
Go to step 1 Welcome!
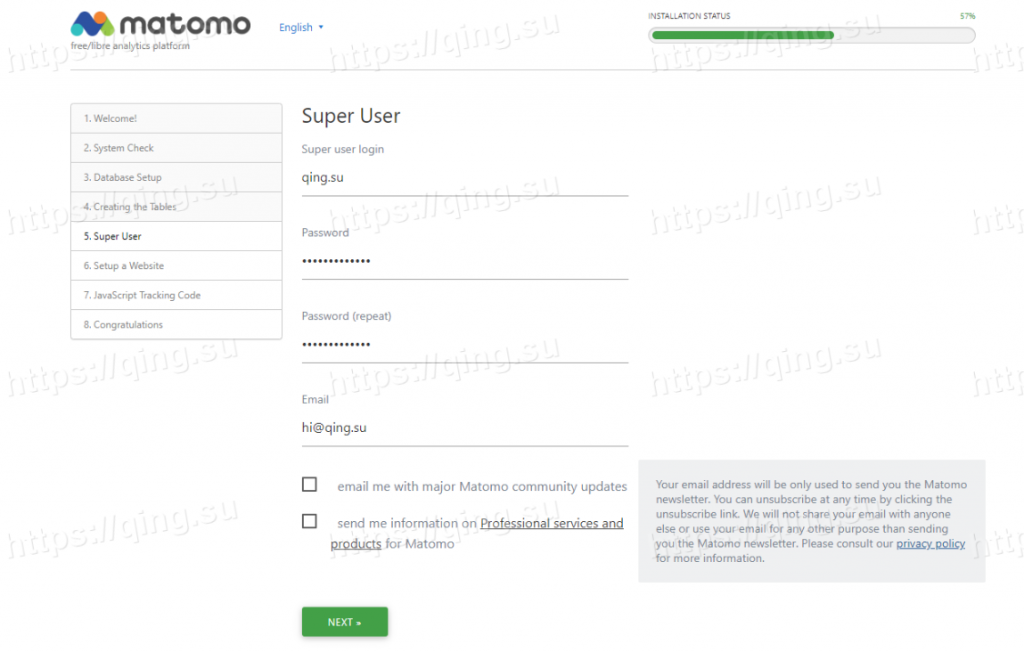coord(176,119)
